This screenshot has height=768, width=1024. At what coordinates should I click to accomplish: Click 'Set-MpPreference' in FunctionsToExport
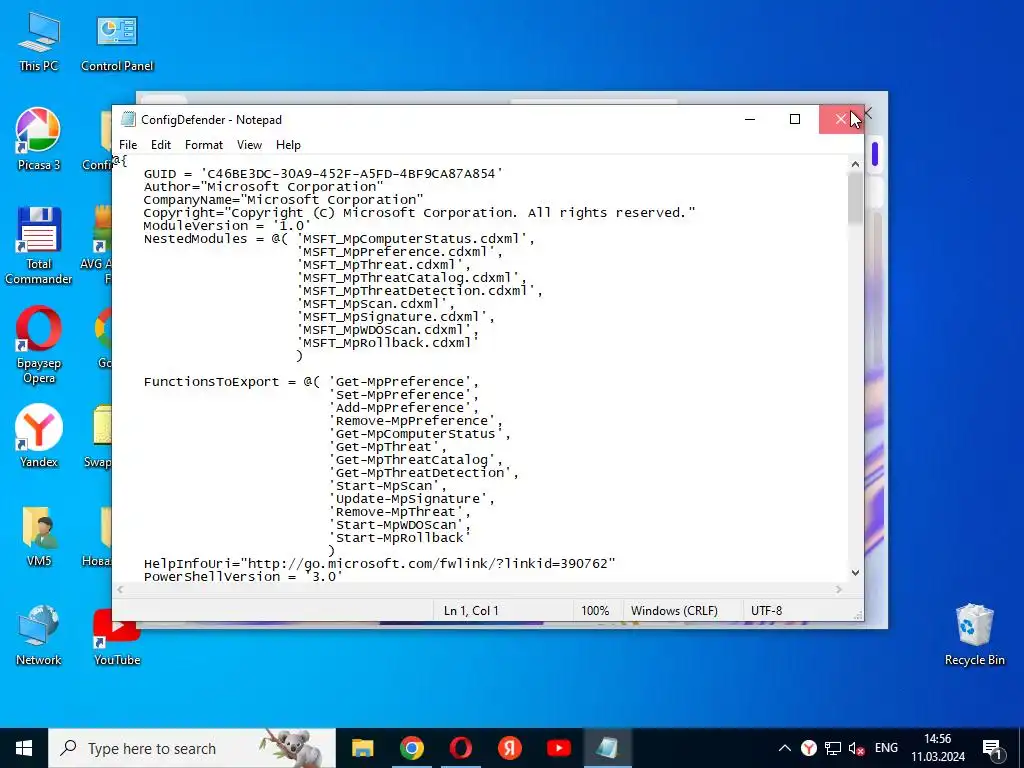point(400,394)
